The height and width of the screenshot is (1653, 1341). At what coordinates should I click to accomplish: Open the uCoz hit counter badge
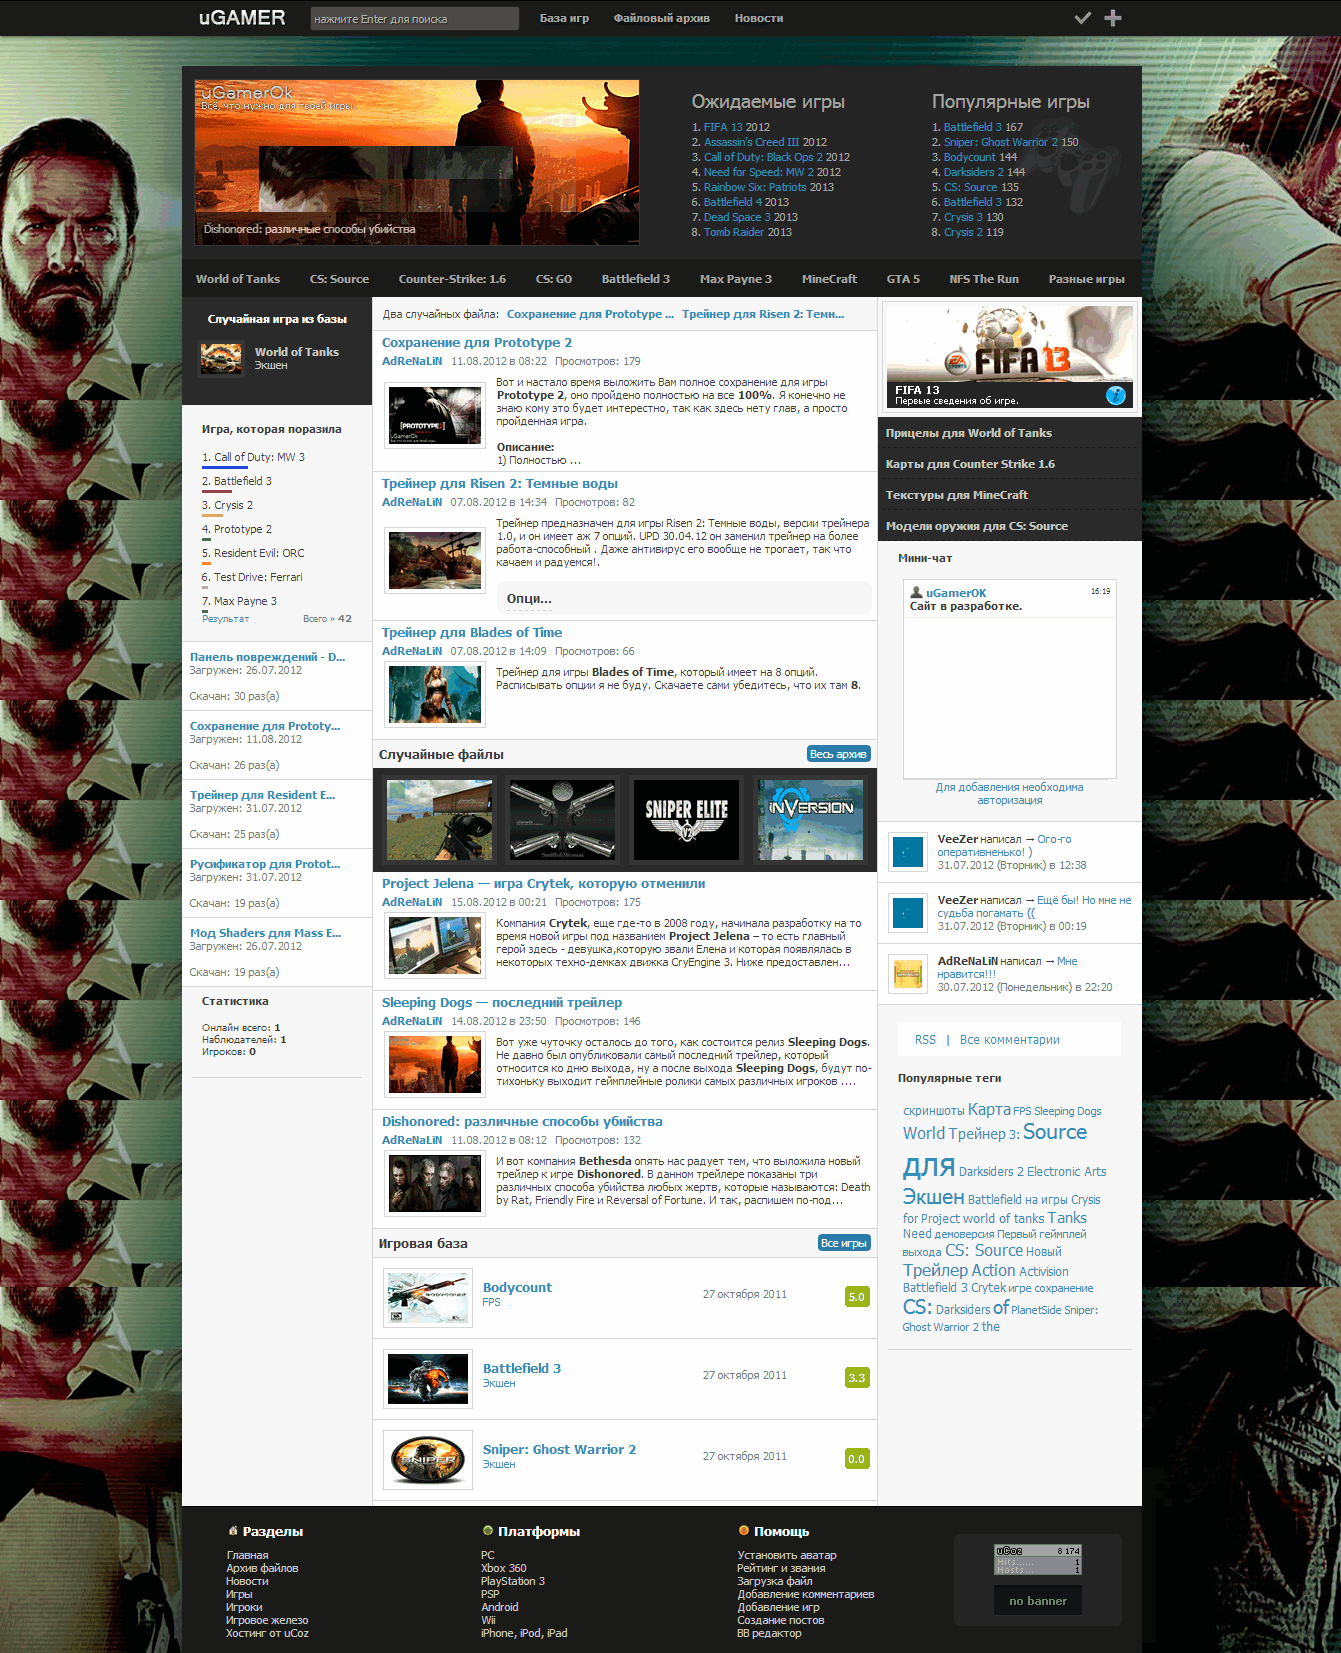click(1037, 1559)
